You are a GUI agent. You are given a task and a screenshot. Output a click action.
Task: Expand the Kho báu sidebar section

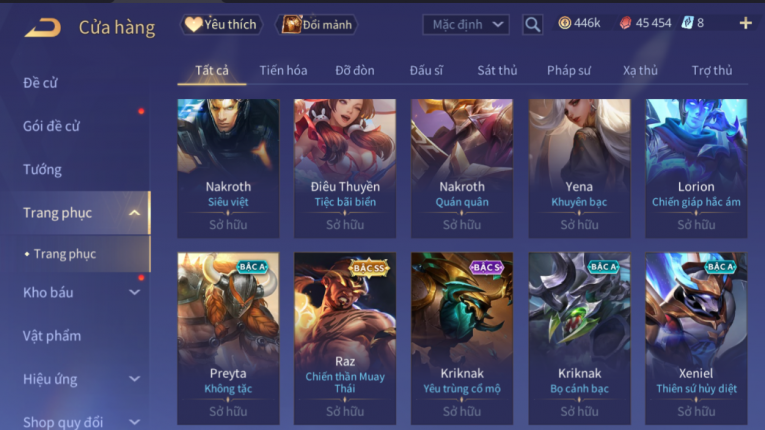(134, 292)
